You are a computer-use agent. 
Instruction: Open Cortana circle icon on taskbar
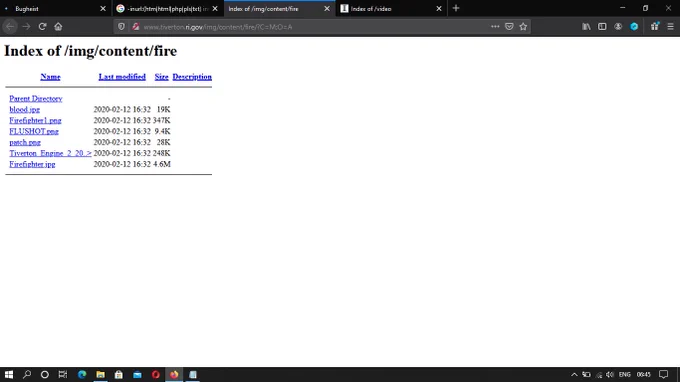click(x=45, y=375)
